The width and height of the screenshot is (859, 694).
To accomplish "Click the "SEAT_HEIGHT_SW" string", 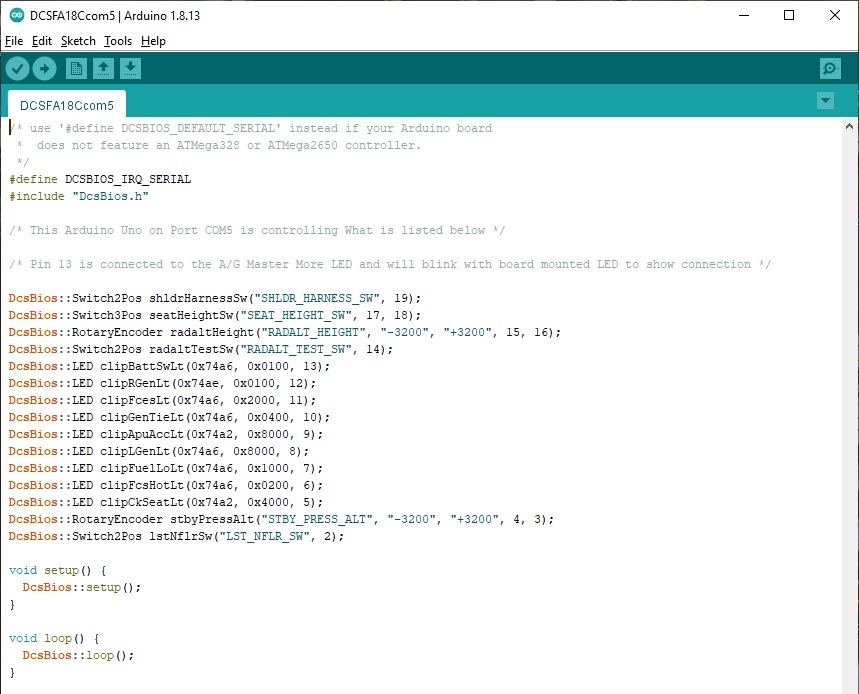I will 296,315.
